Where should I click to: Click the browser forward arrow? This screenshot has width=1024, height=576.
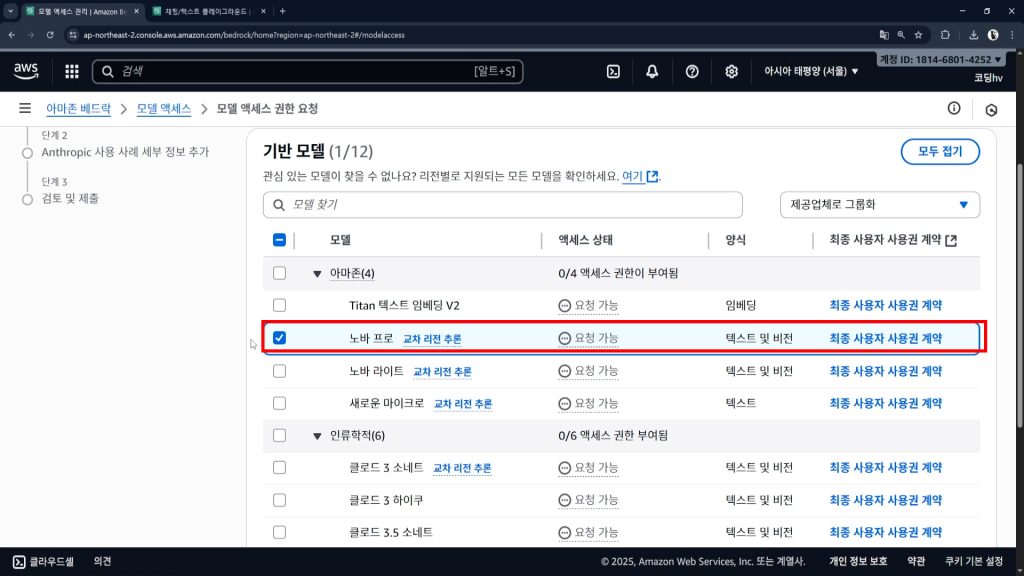point(30,35)
